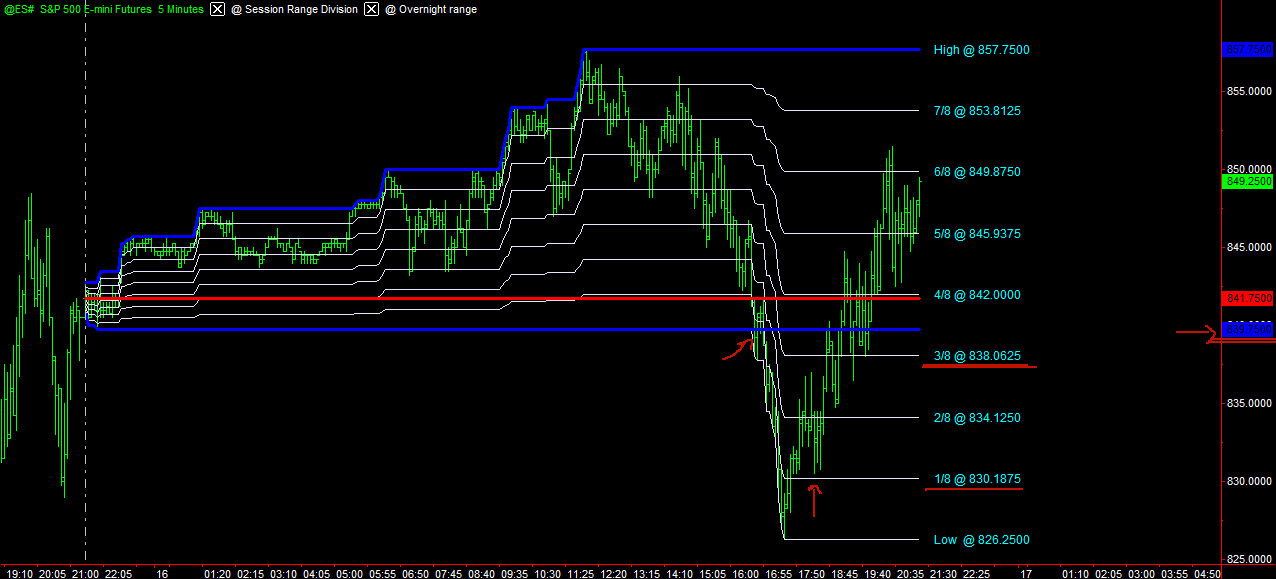Click the 830.0000 price axis label
Screen dimensions: 1276x579
pos(1250,481)
